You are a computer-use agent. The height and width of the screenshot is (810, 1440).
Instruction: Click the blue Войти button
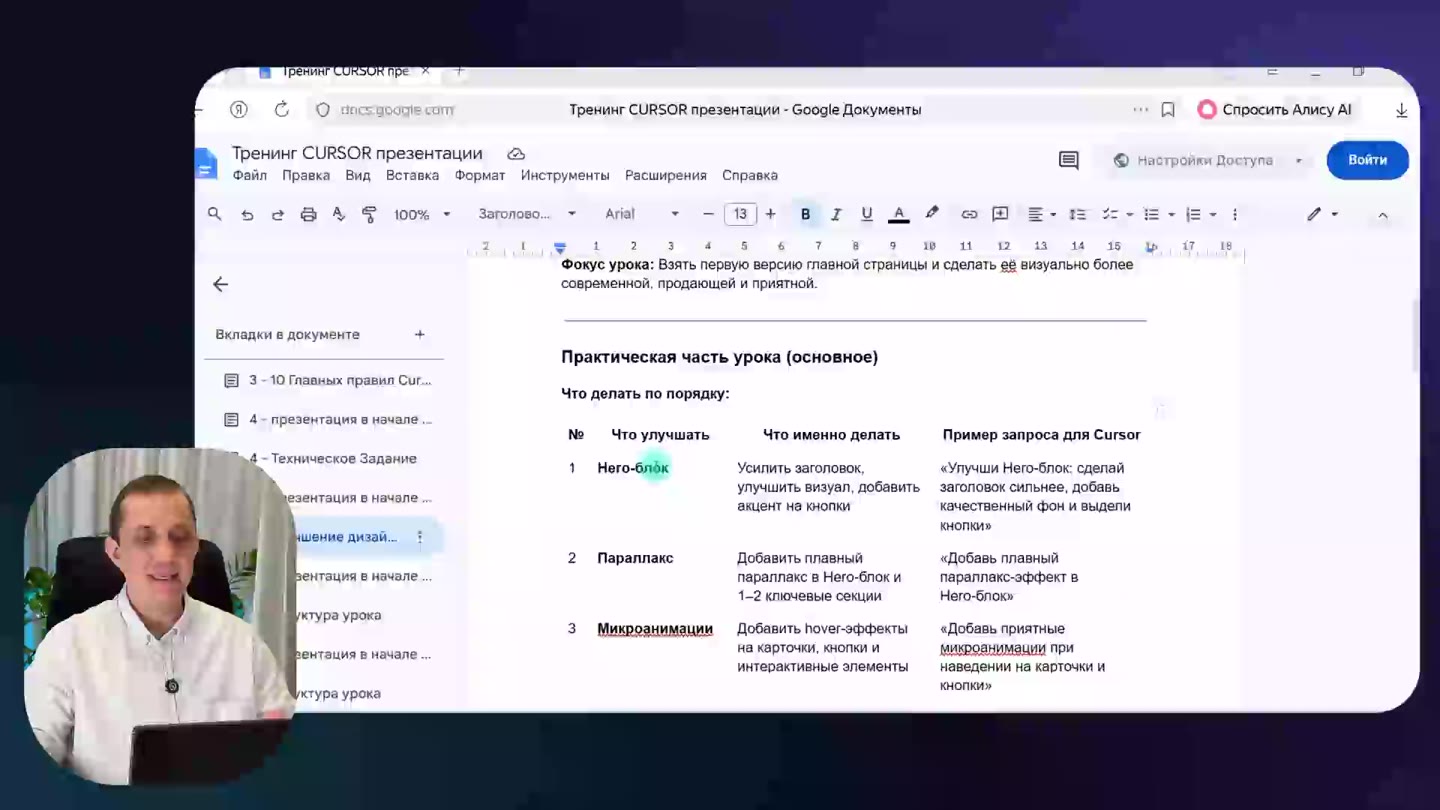[1367, 160]
